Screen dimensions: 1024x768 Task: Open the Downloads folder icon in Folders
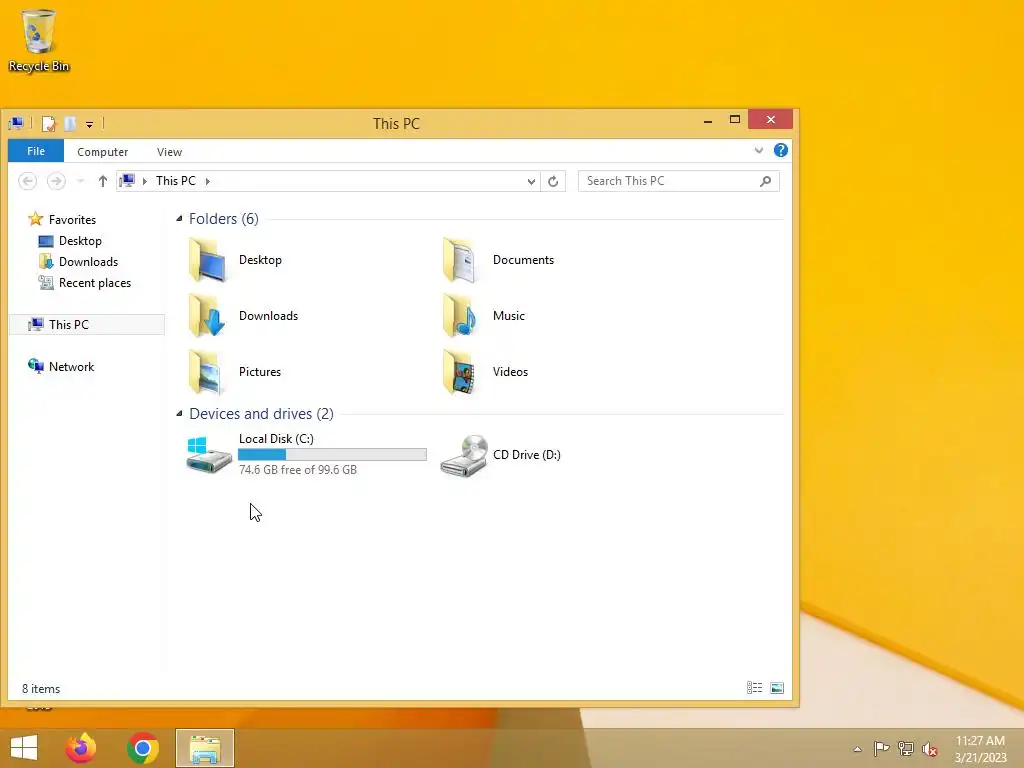[208, 316]
